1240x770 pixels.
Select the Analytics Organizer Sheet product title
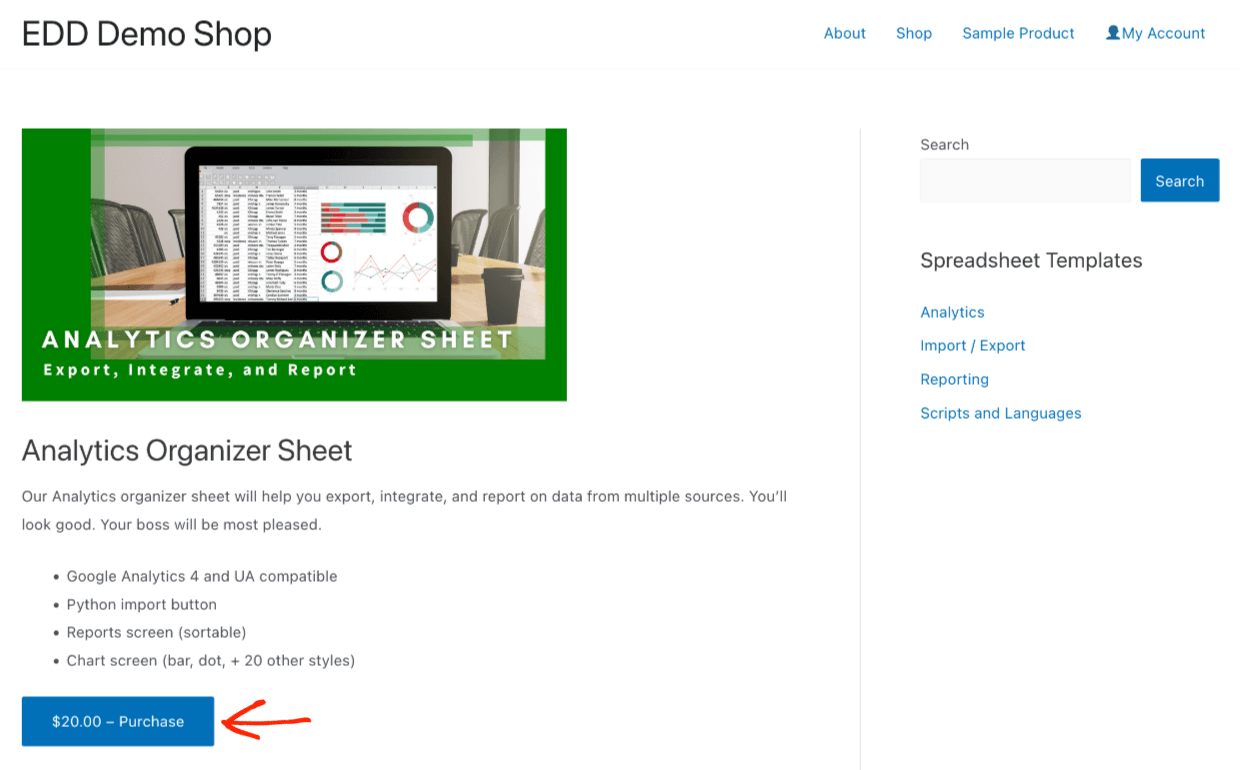[x=187, y=451]
